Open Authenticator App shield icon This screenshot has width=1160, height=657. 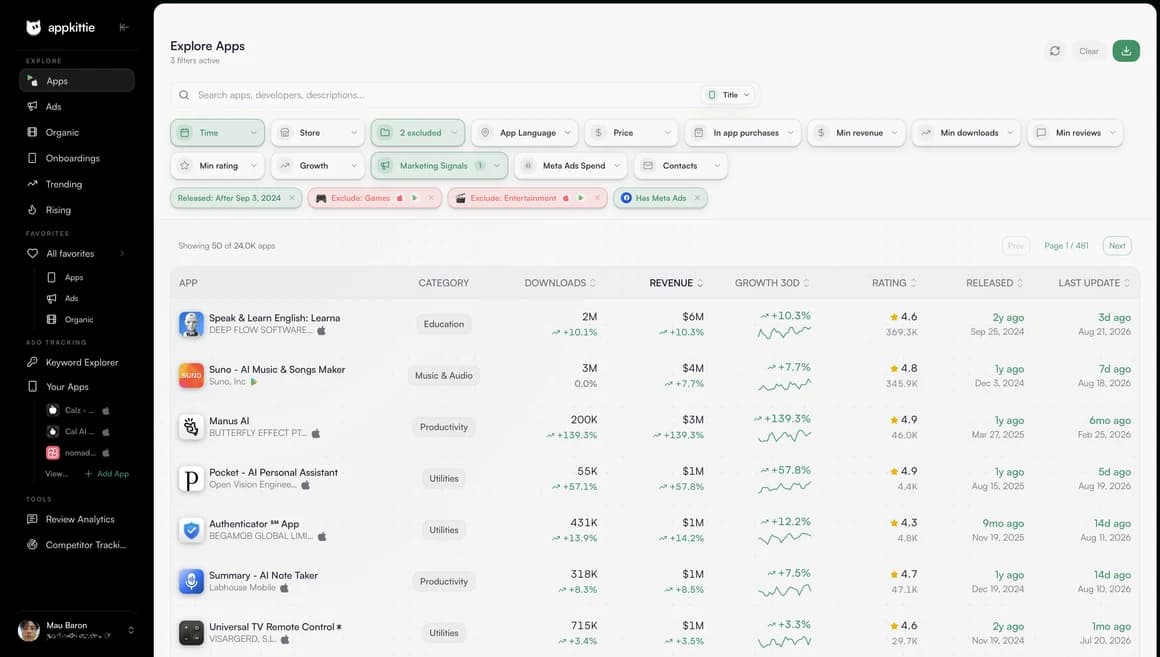192,530
